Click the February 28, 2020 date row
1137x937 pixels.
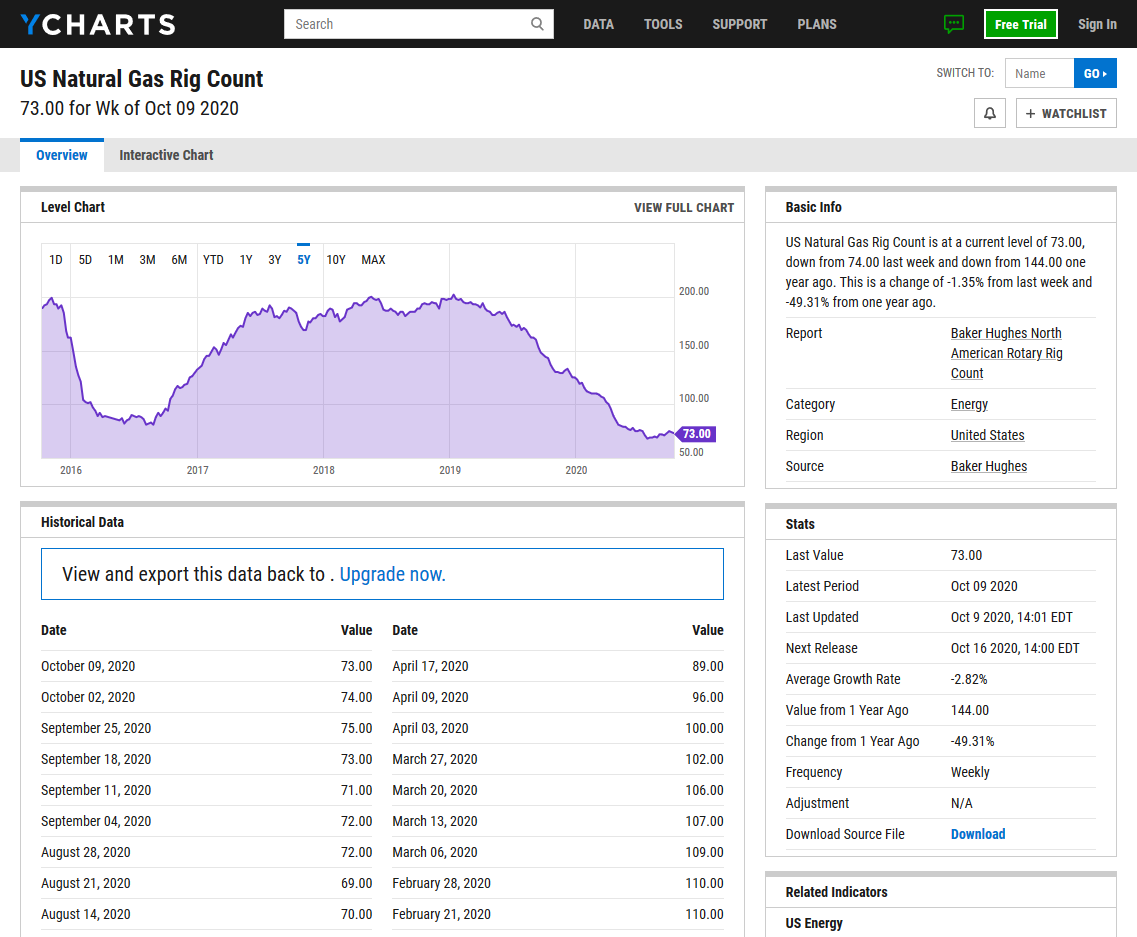[558, 883]
